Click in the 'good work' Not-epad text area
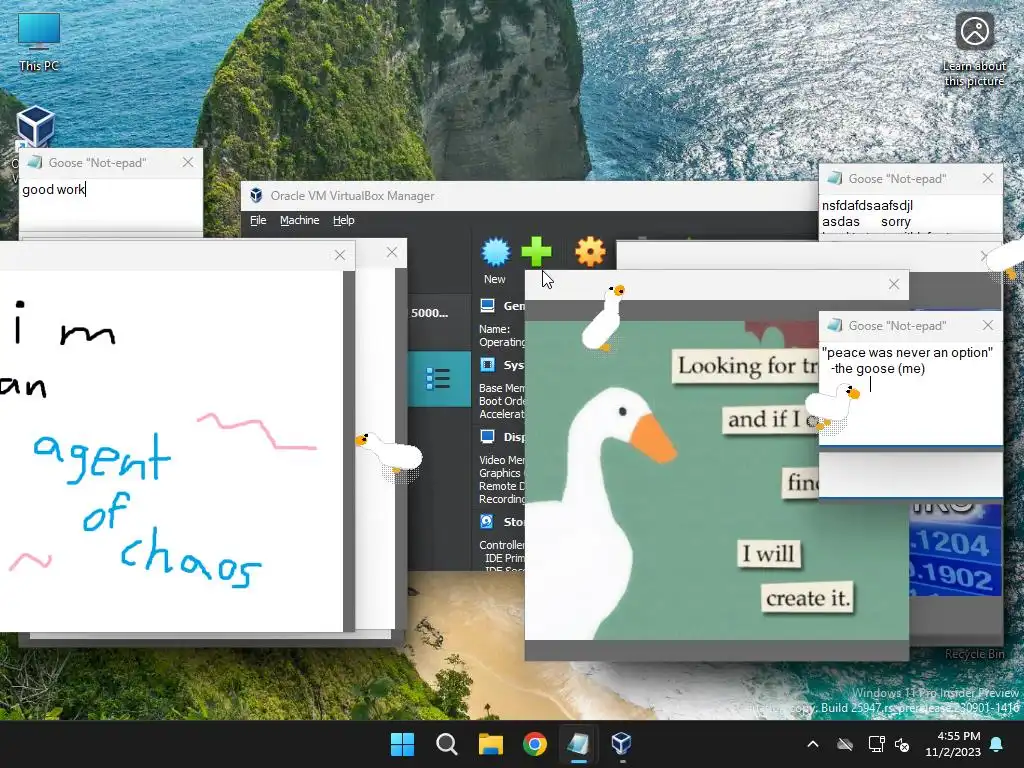The image size is (1024, 768). [111, 204]
